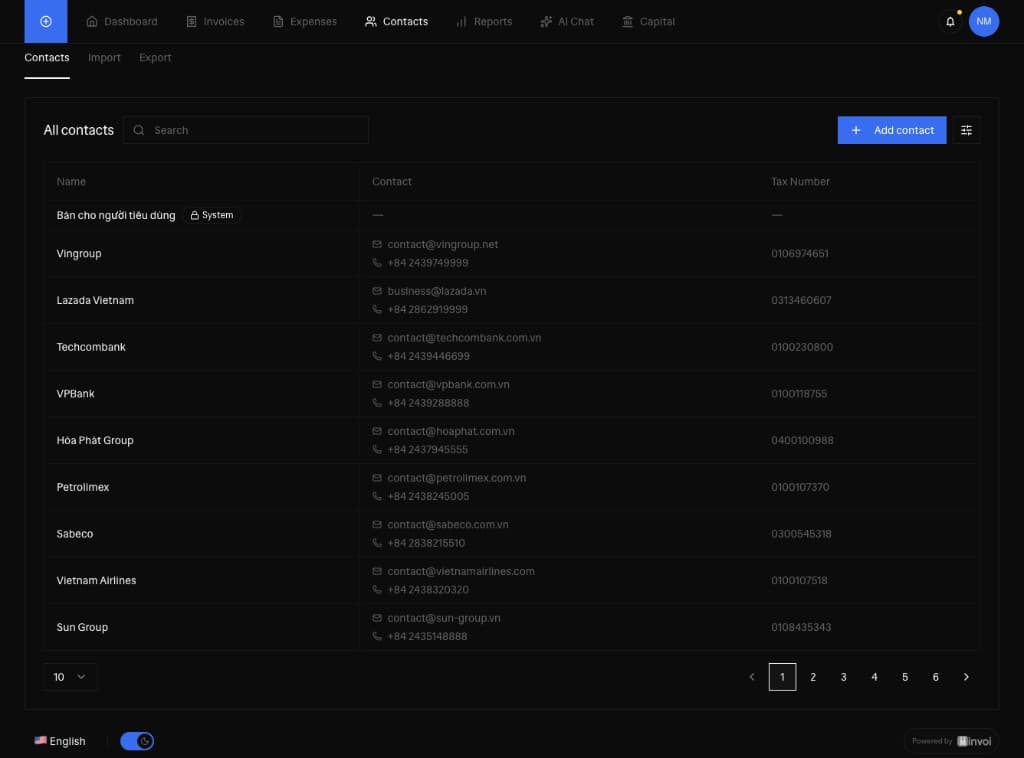This screenshot has height=758, width=1024.
Task: Click the envelope icon for Vietnam Airlines
Action: point(377,571)
